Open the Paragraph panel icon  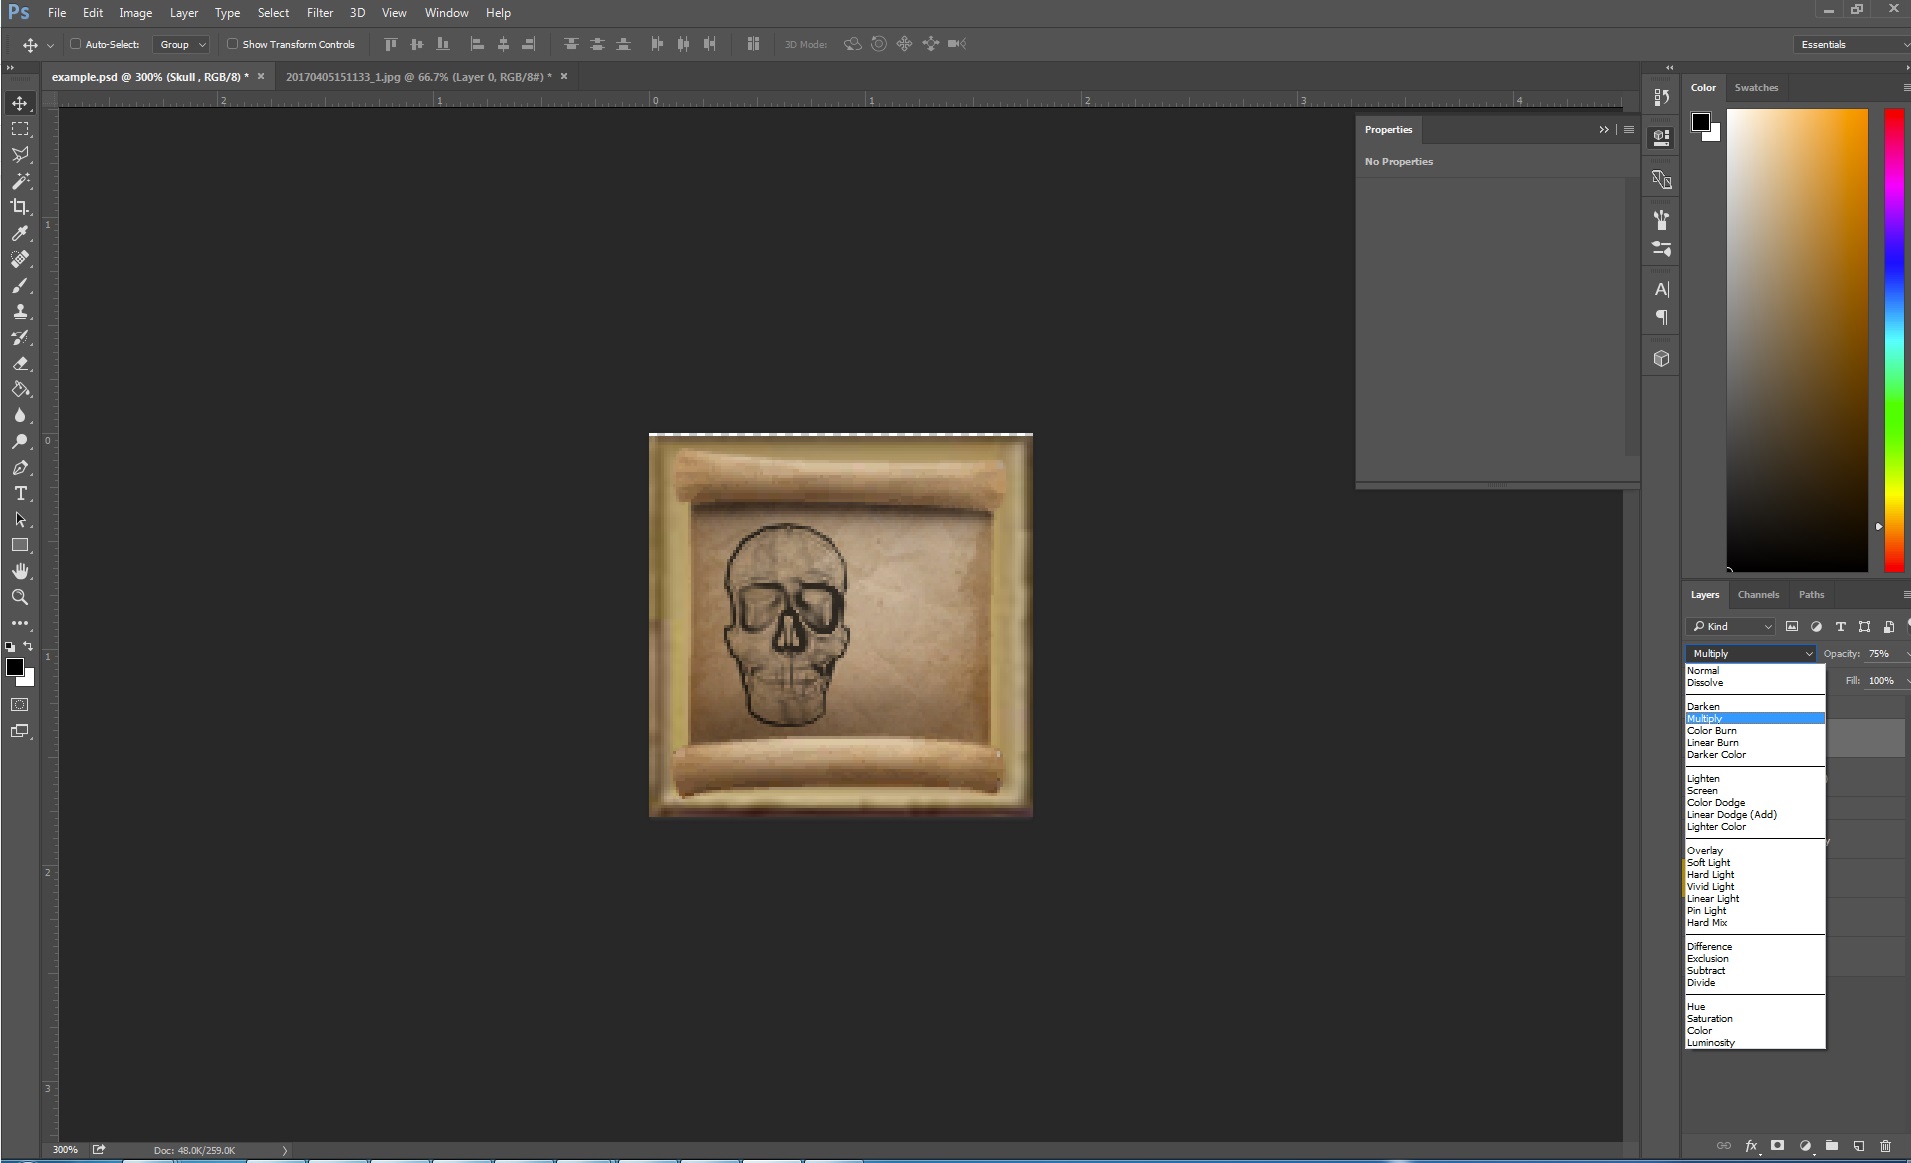click(x=1661, y=317)
